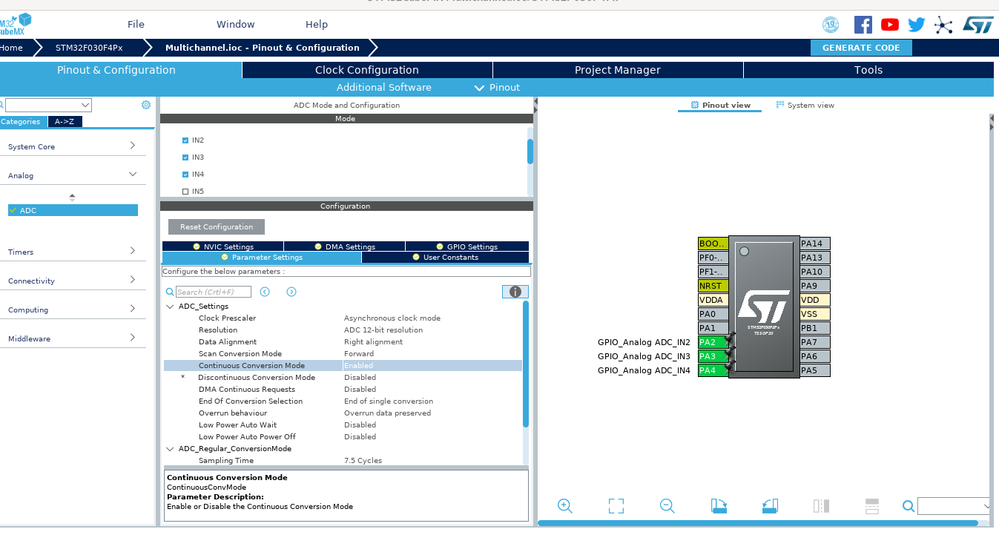Open the Help menu
The width and height of the screenshot is (999, 533).
316,24
